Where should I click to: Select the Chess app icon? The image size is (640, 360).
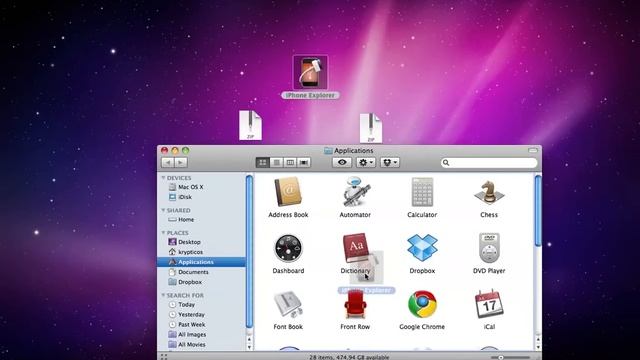coord(489,193)
